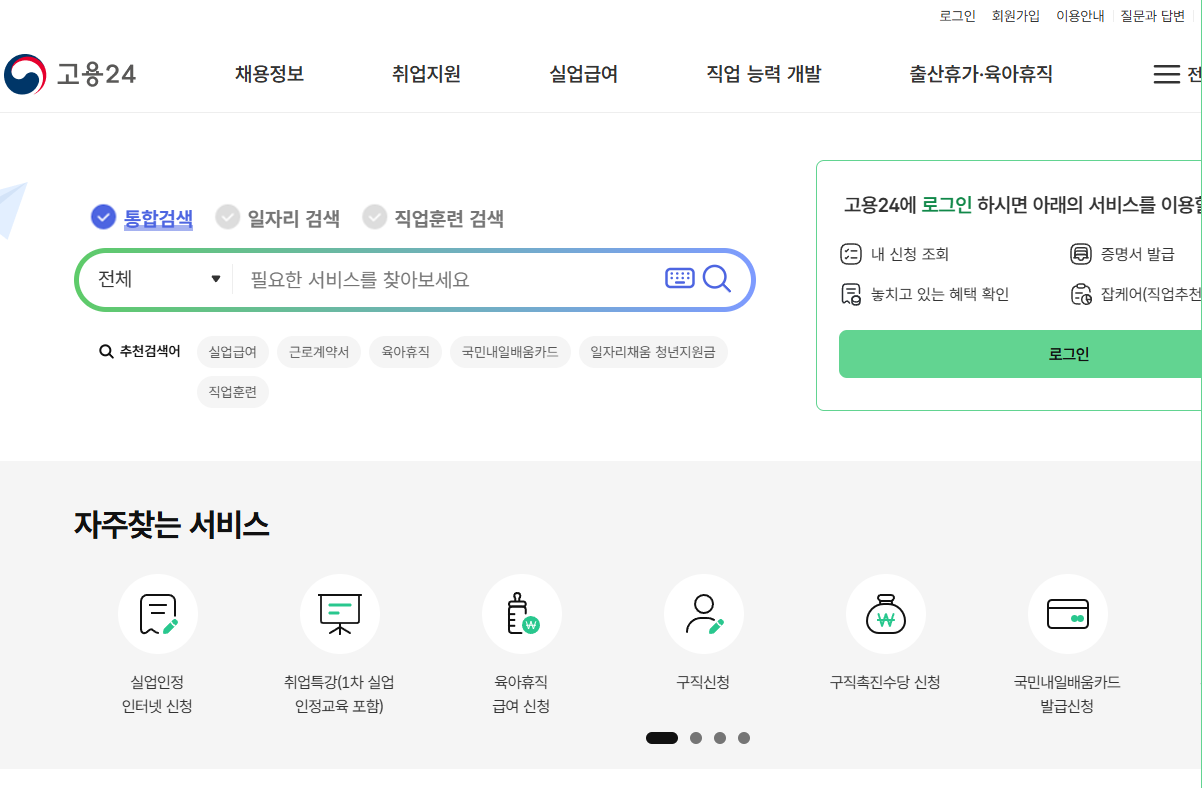Select the 직업훈련 recommended keyword
The height and width of the screenshot is (788, 1202).
point(233,392)
